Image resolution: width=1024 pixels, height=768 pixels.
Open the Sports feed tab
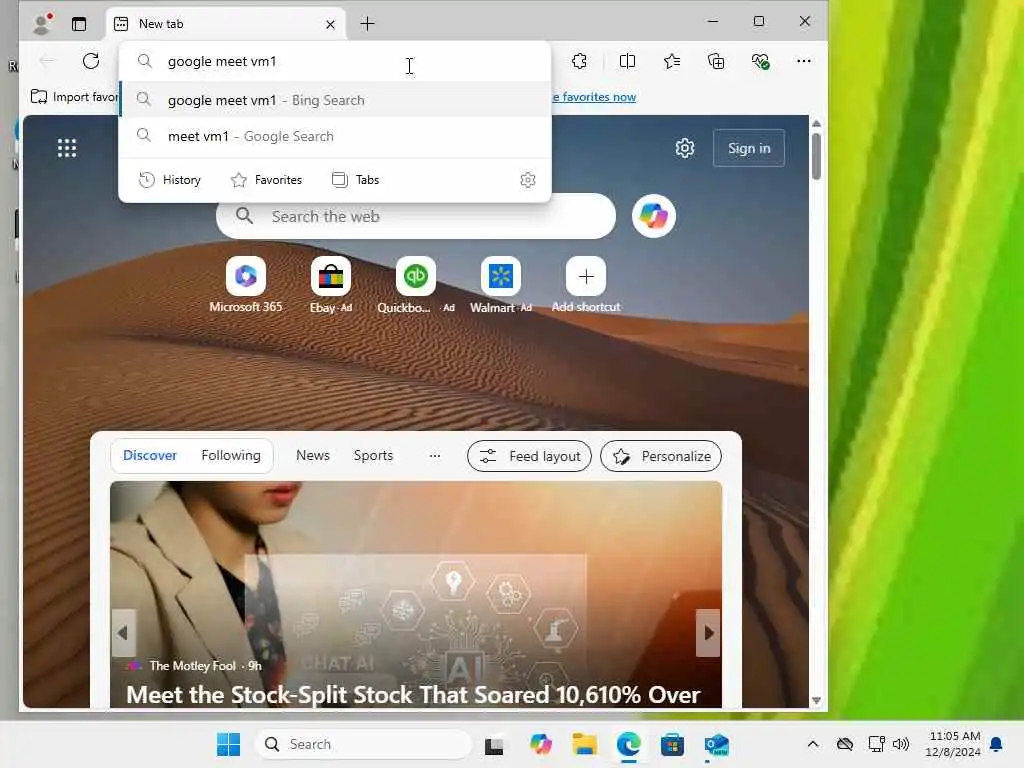(373, 455)
